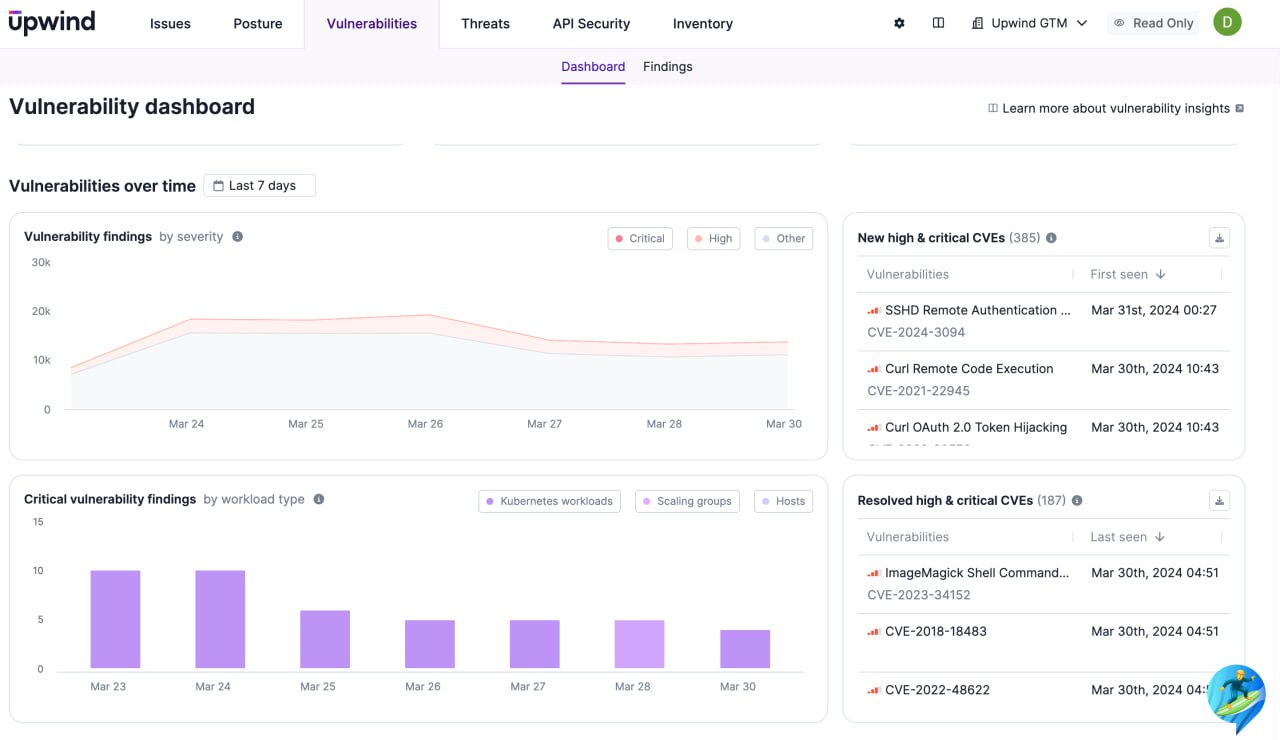The width and height of the screenshot is (1280, 740).
Task: Click the purple Mar 23 bar
Action: (115, 619)
